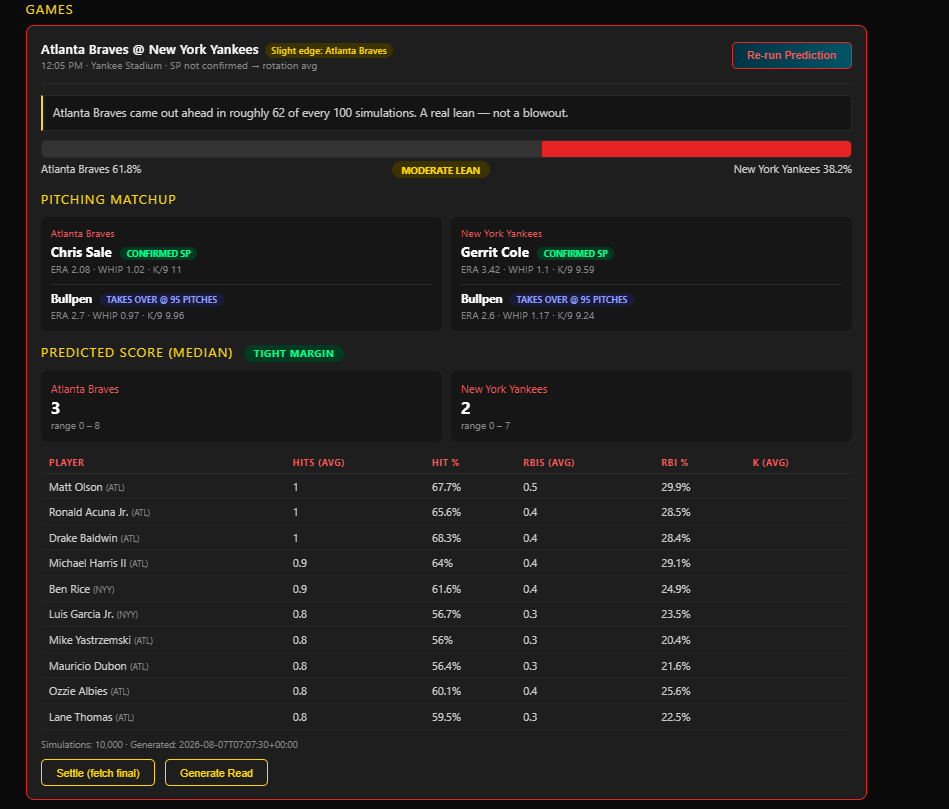Click the GAMES section heading

(x=49, y=10)
